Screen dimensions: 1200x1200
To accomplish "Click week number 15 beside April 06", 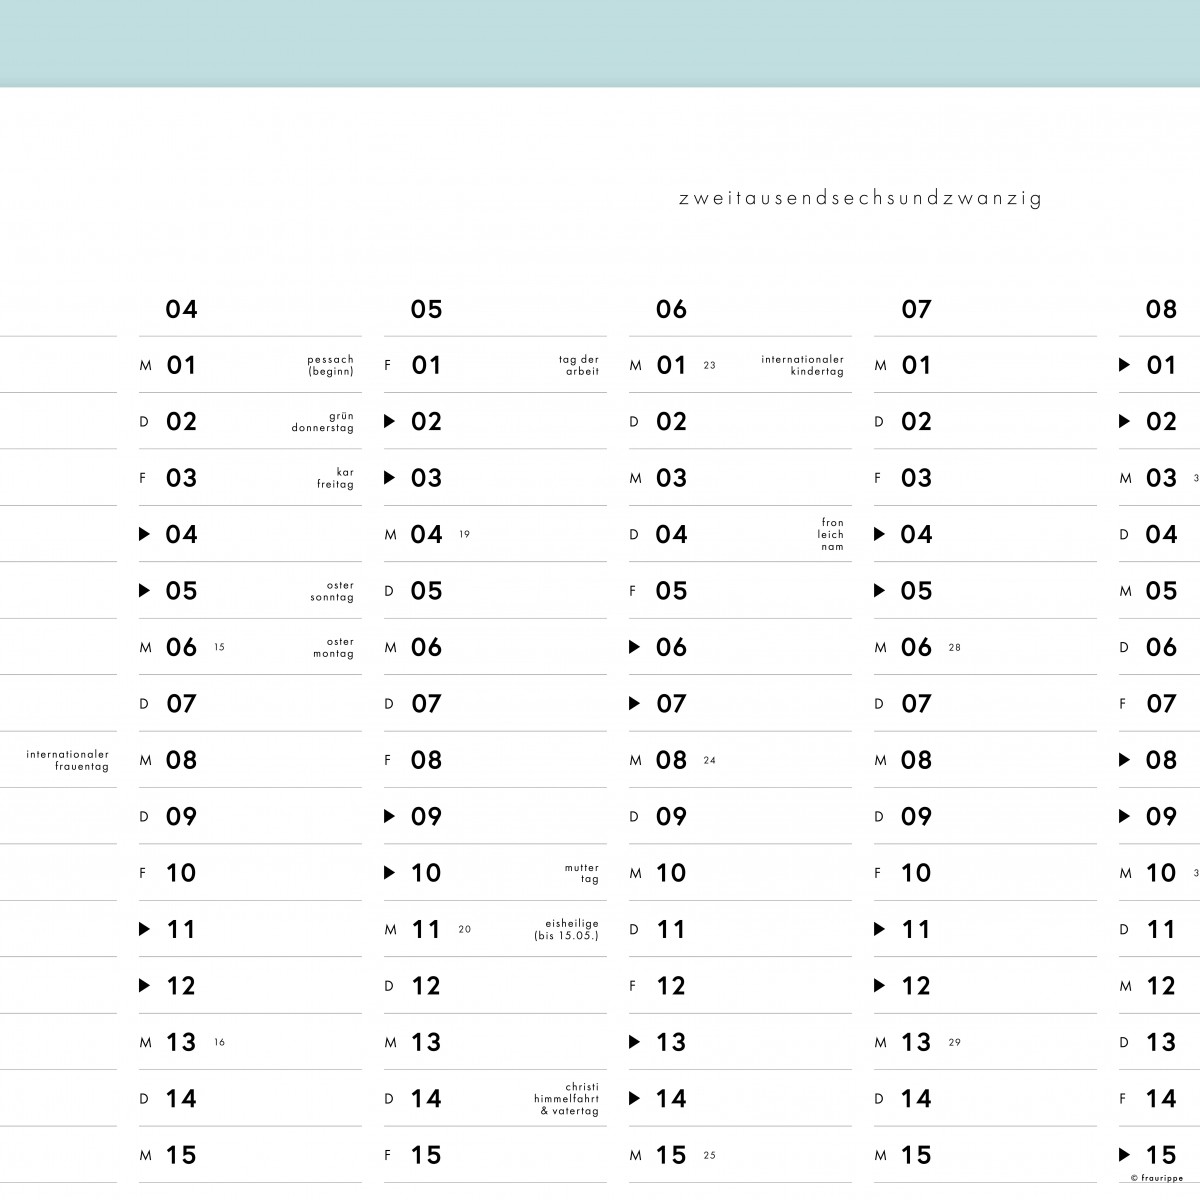I will pyautogui.click(x=219, y=647).
